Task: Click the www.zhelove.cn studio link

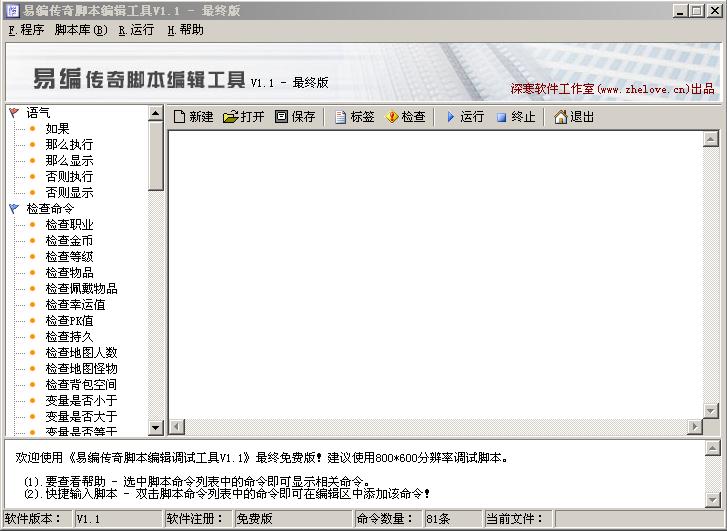Action: 612,88
